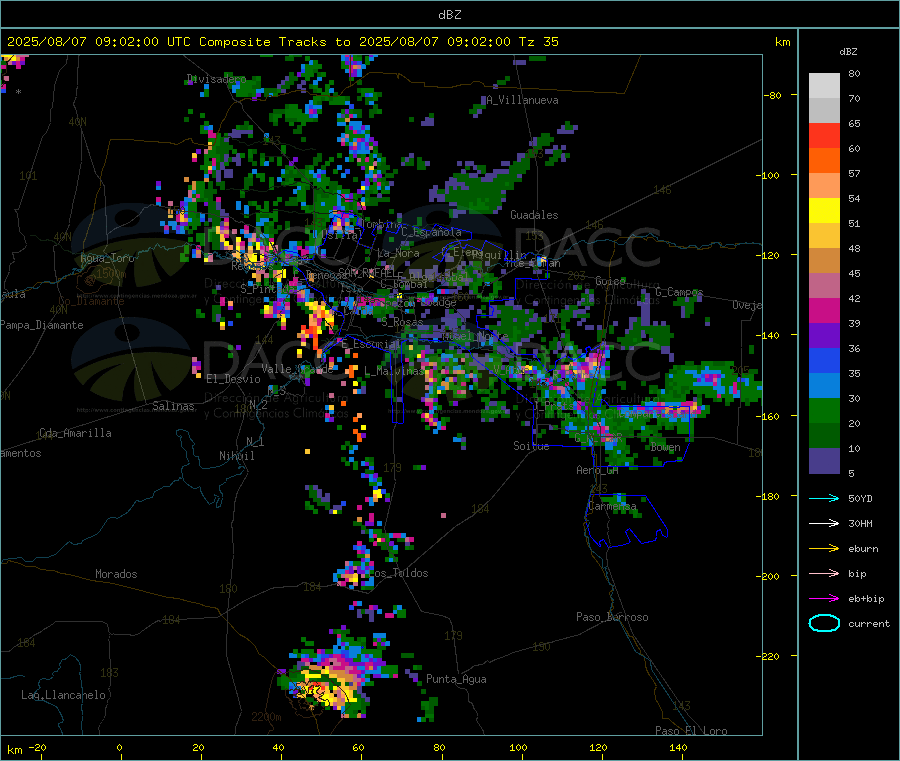Click the Paso_Barroso place label
Image resolution: width=900 pixels, height=761 pixels.
coord(612,617)
